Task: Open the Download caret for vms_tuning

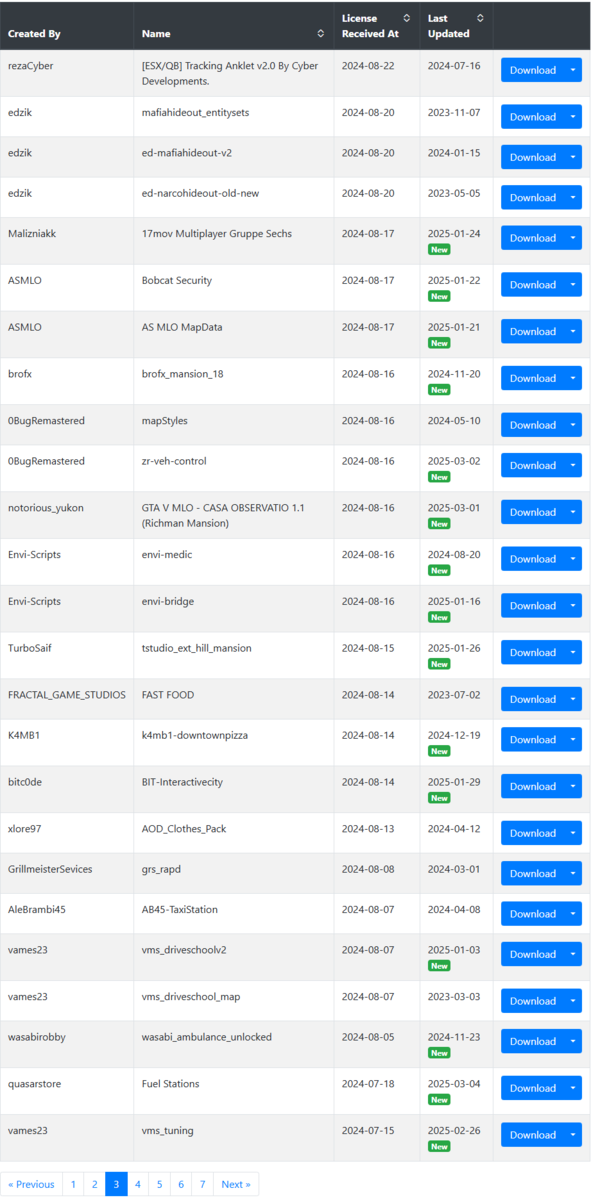Action: point(573,1135)
